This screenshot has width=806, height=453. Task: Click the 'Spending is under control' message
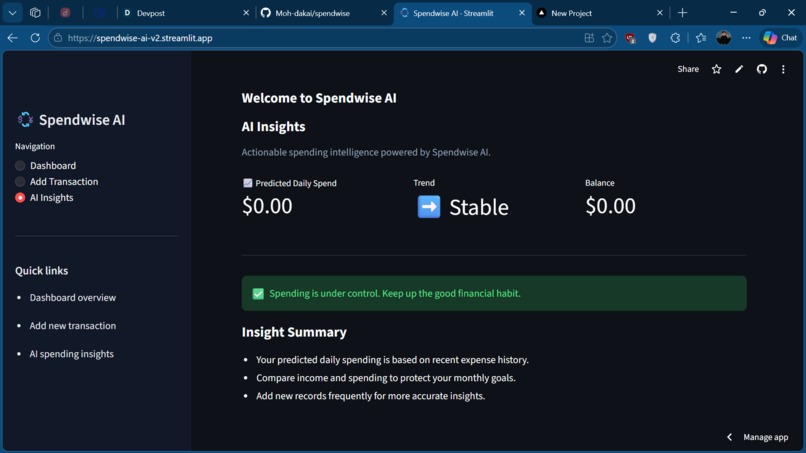click(x=395, y=294)
